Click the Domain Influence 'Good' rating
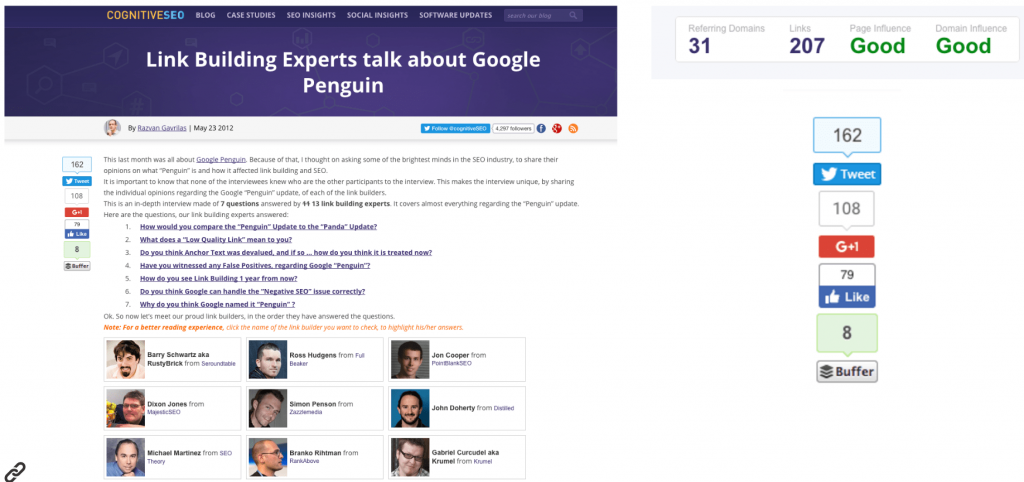Screen dimensions: 1024x482 point(963,46)
